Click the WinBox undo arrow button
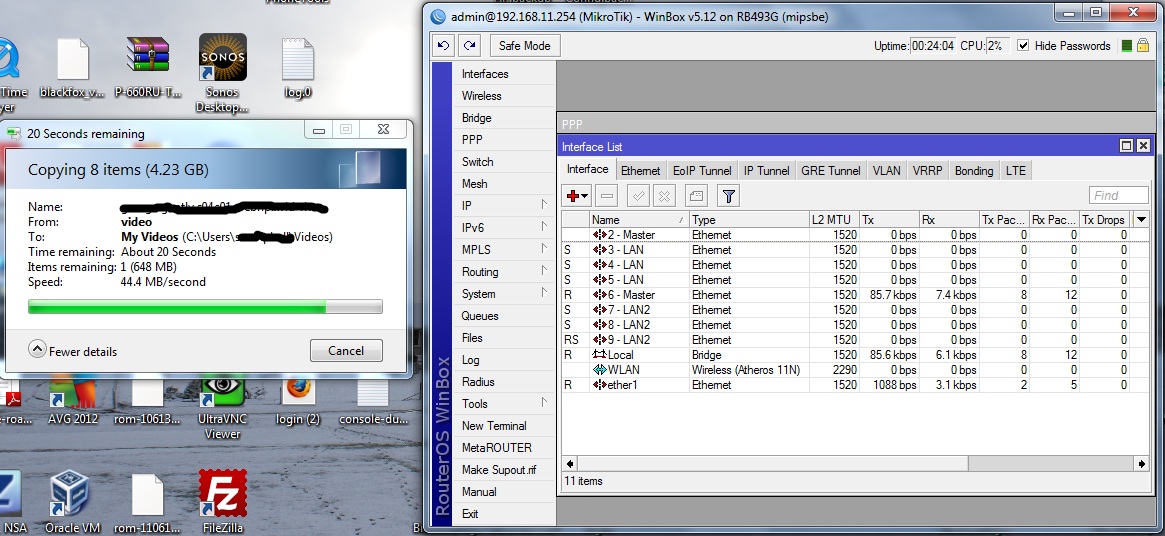This screenshot has width=1165, height=536. point(444,45)
